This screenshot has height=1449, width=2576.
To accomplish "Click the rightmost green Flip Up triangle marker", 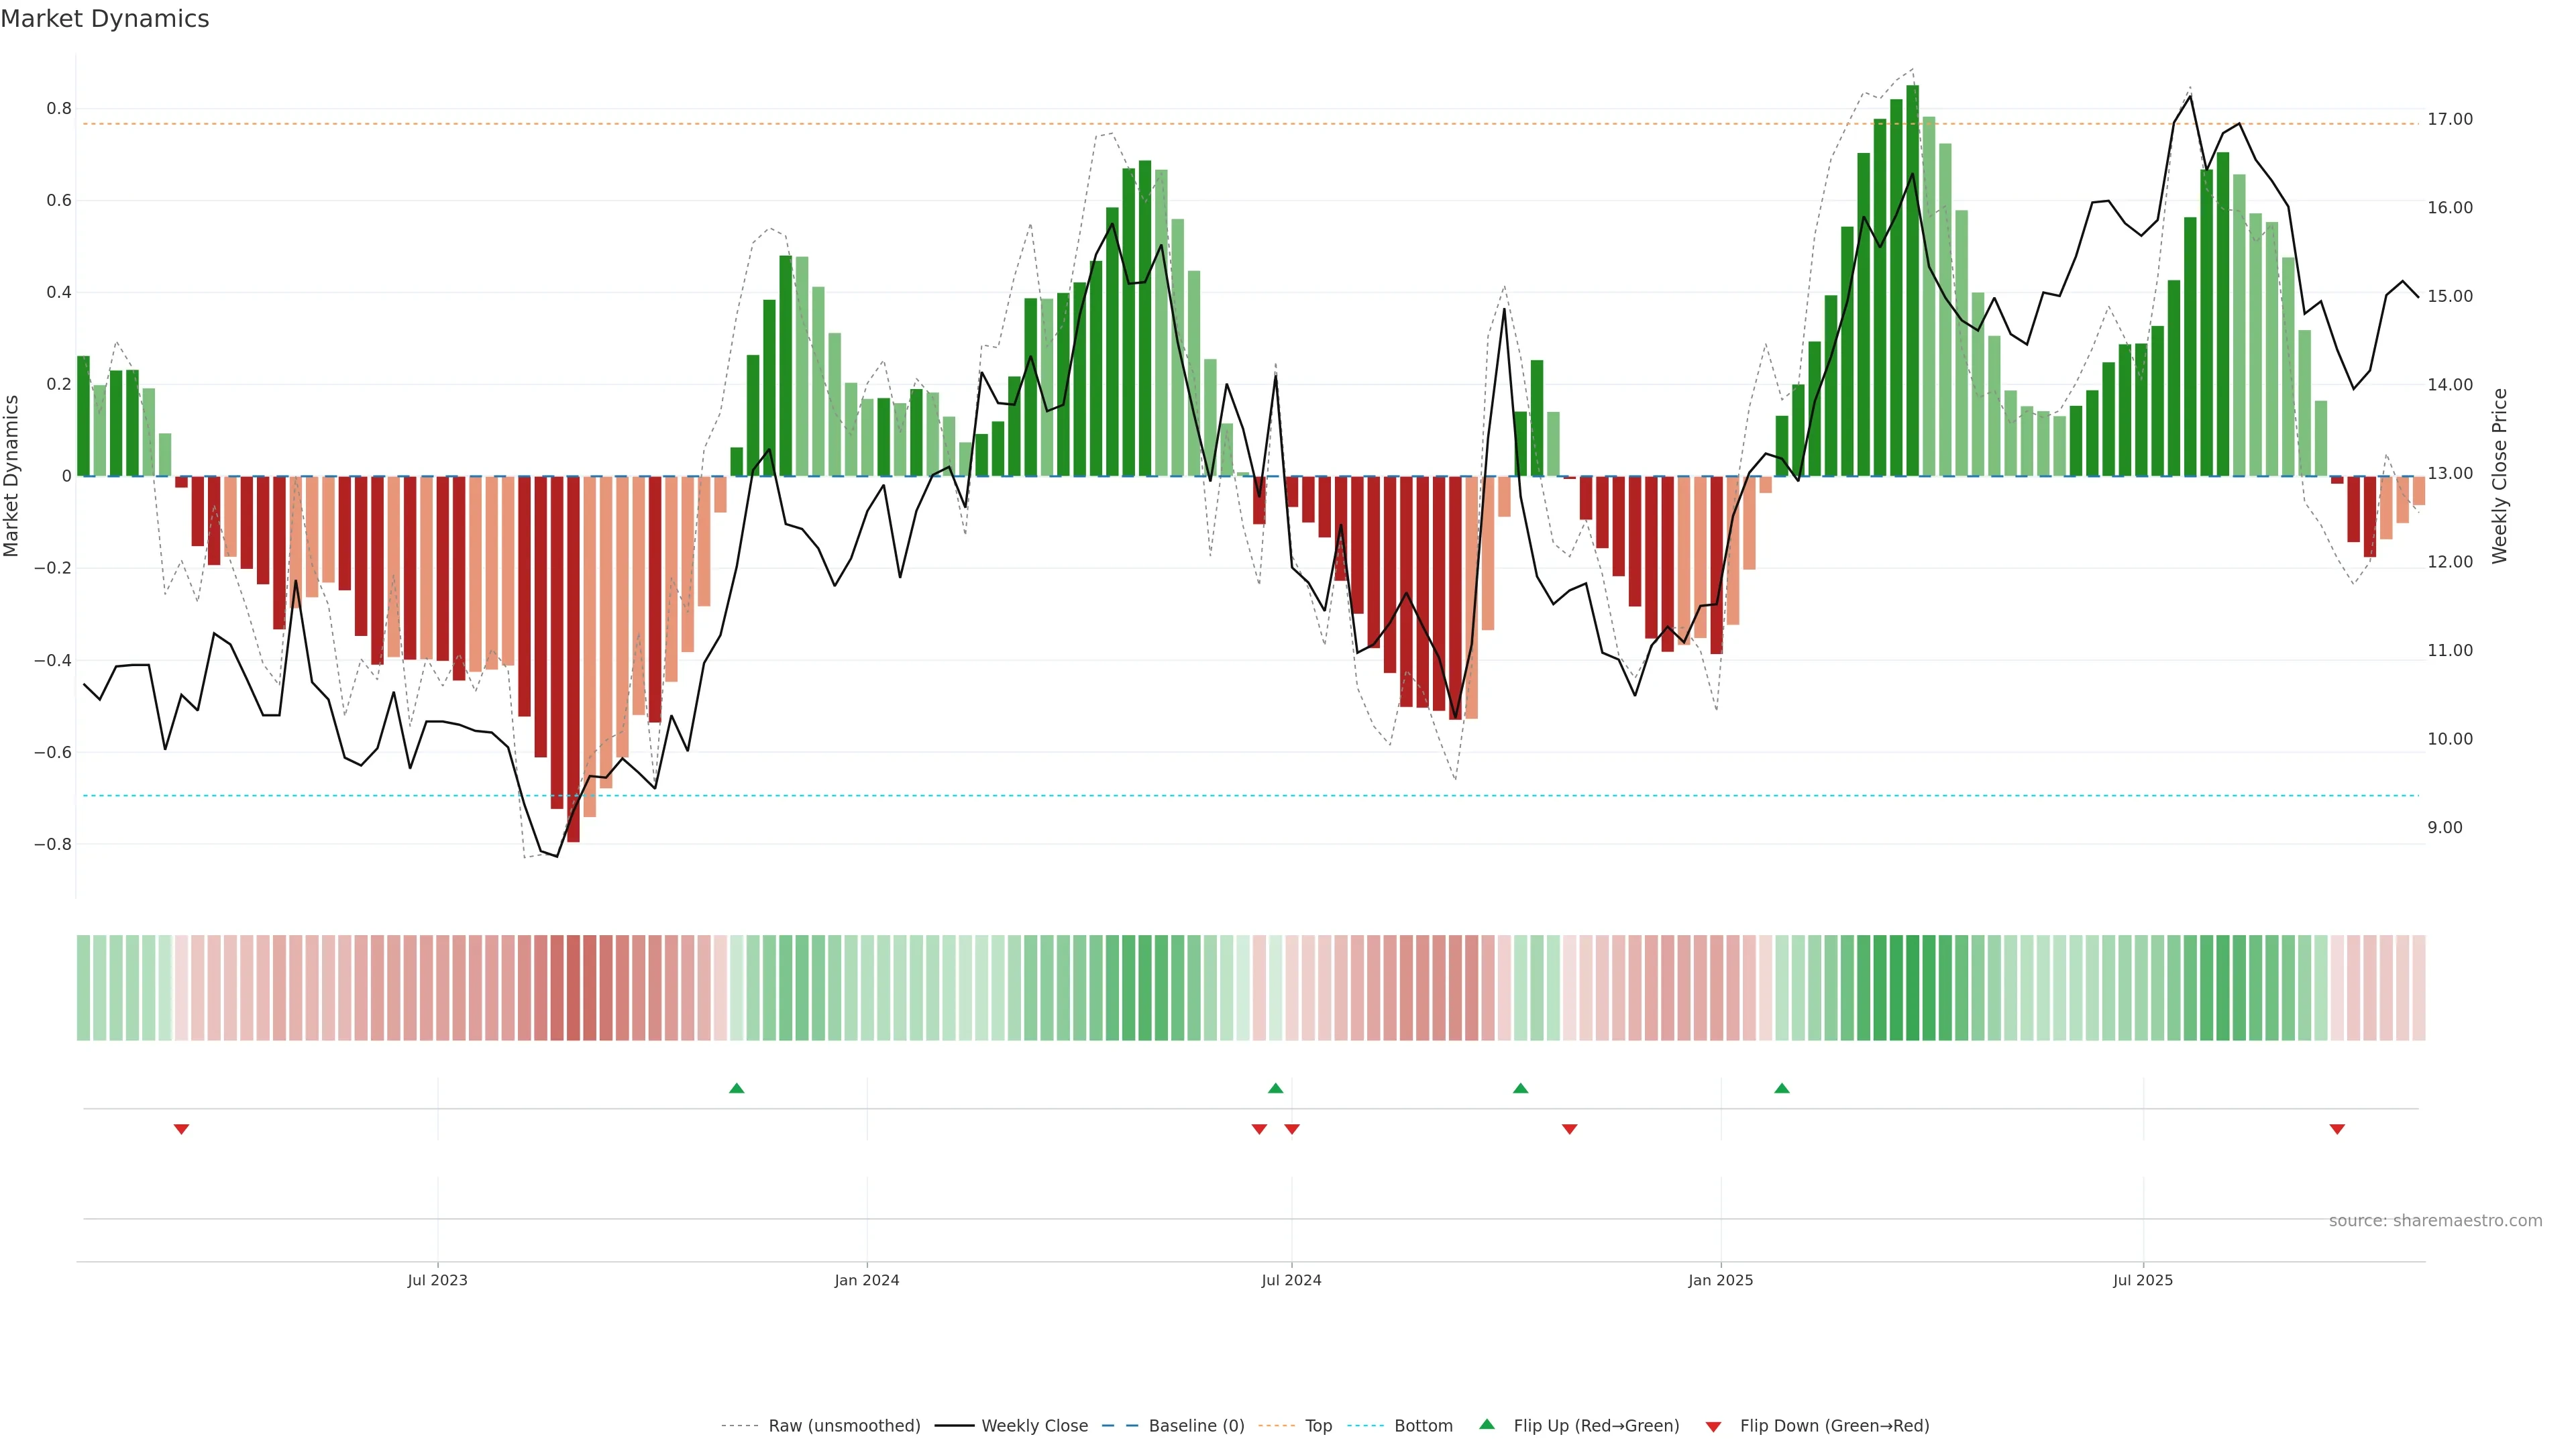I will tap(1782, 1088).
